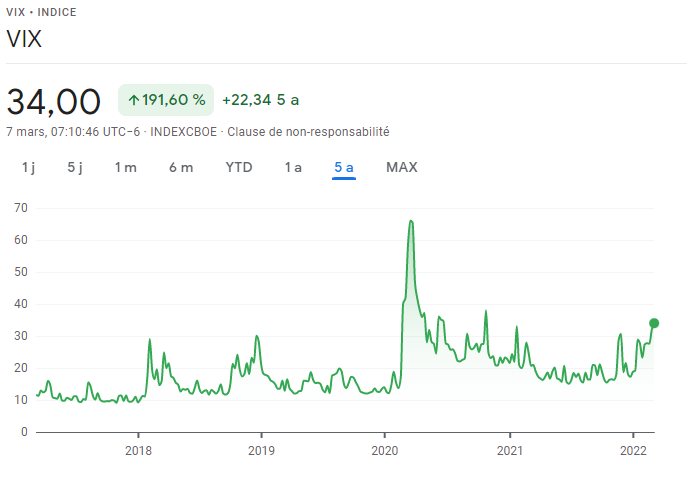Image resolution: width=687 pixels, height=478 pixels.
Task: Choose the 6m time range
Action: (181, 167)
